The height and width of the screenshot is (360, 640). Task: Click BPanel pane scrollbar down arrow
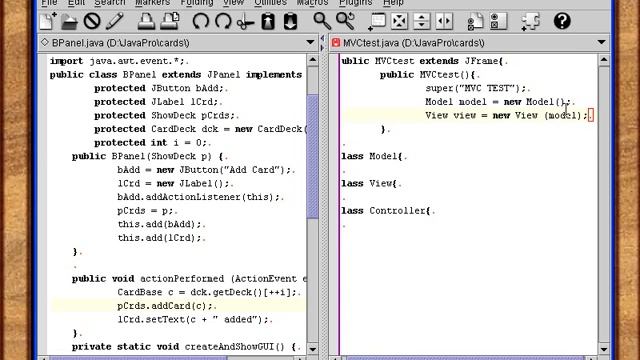tap(313, 349)
